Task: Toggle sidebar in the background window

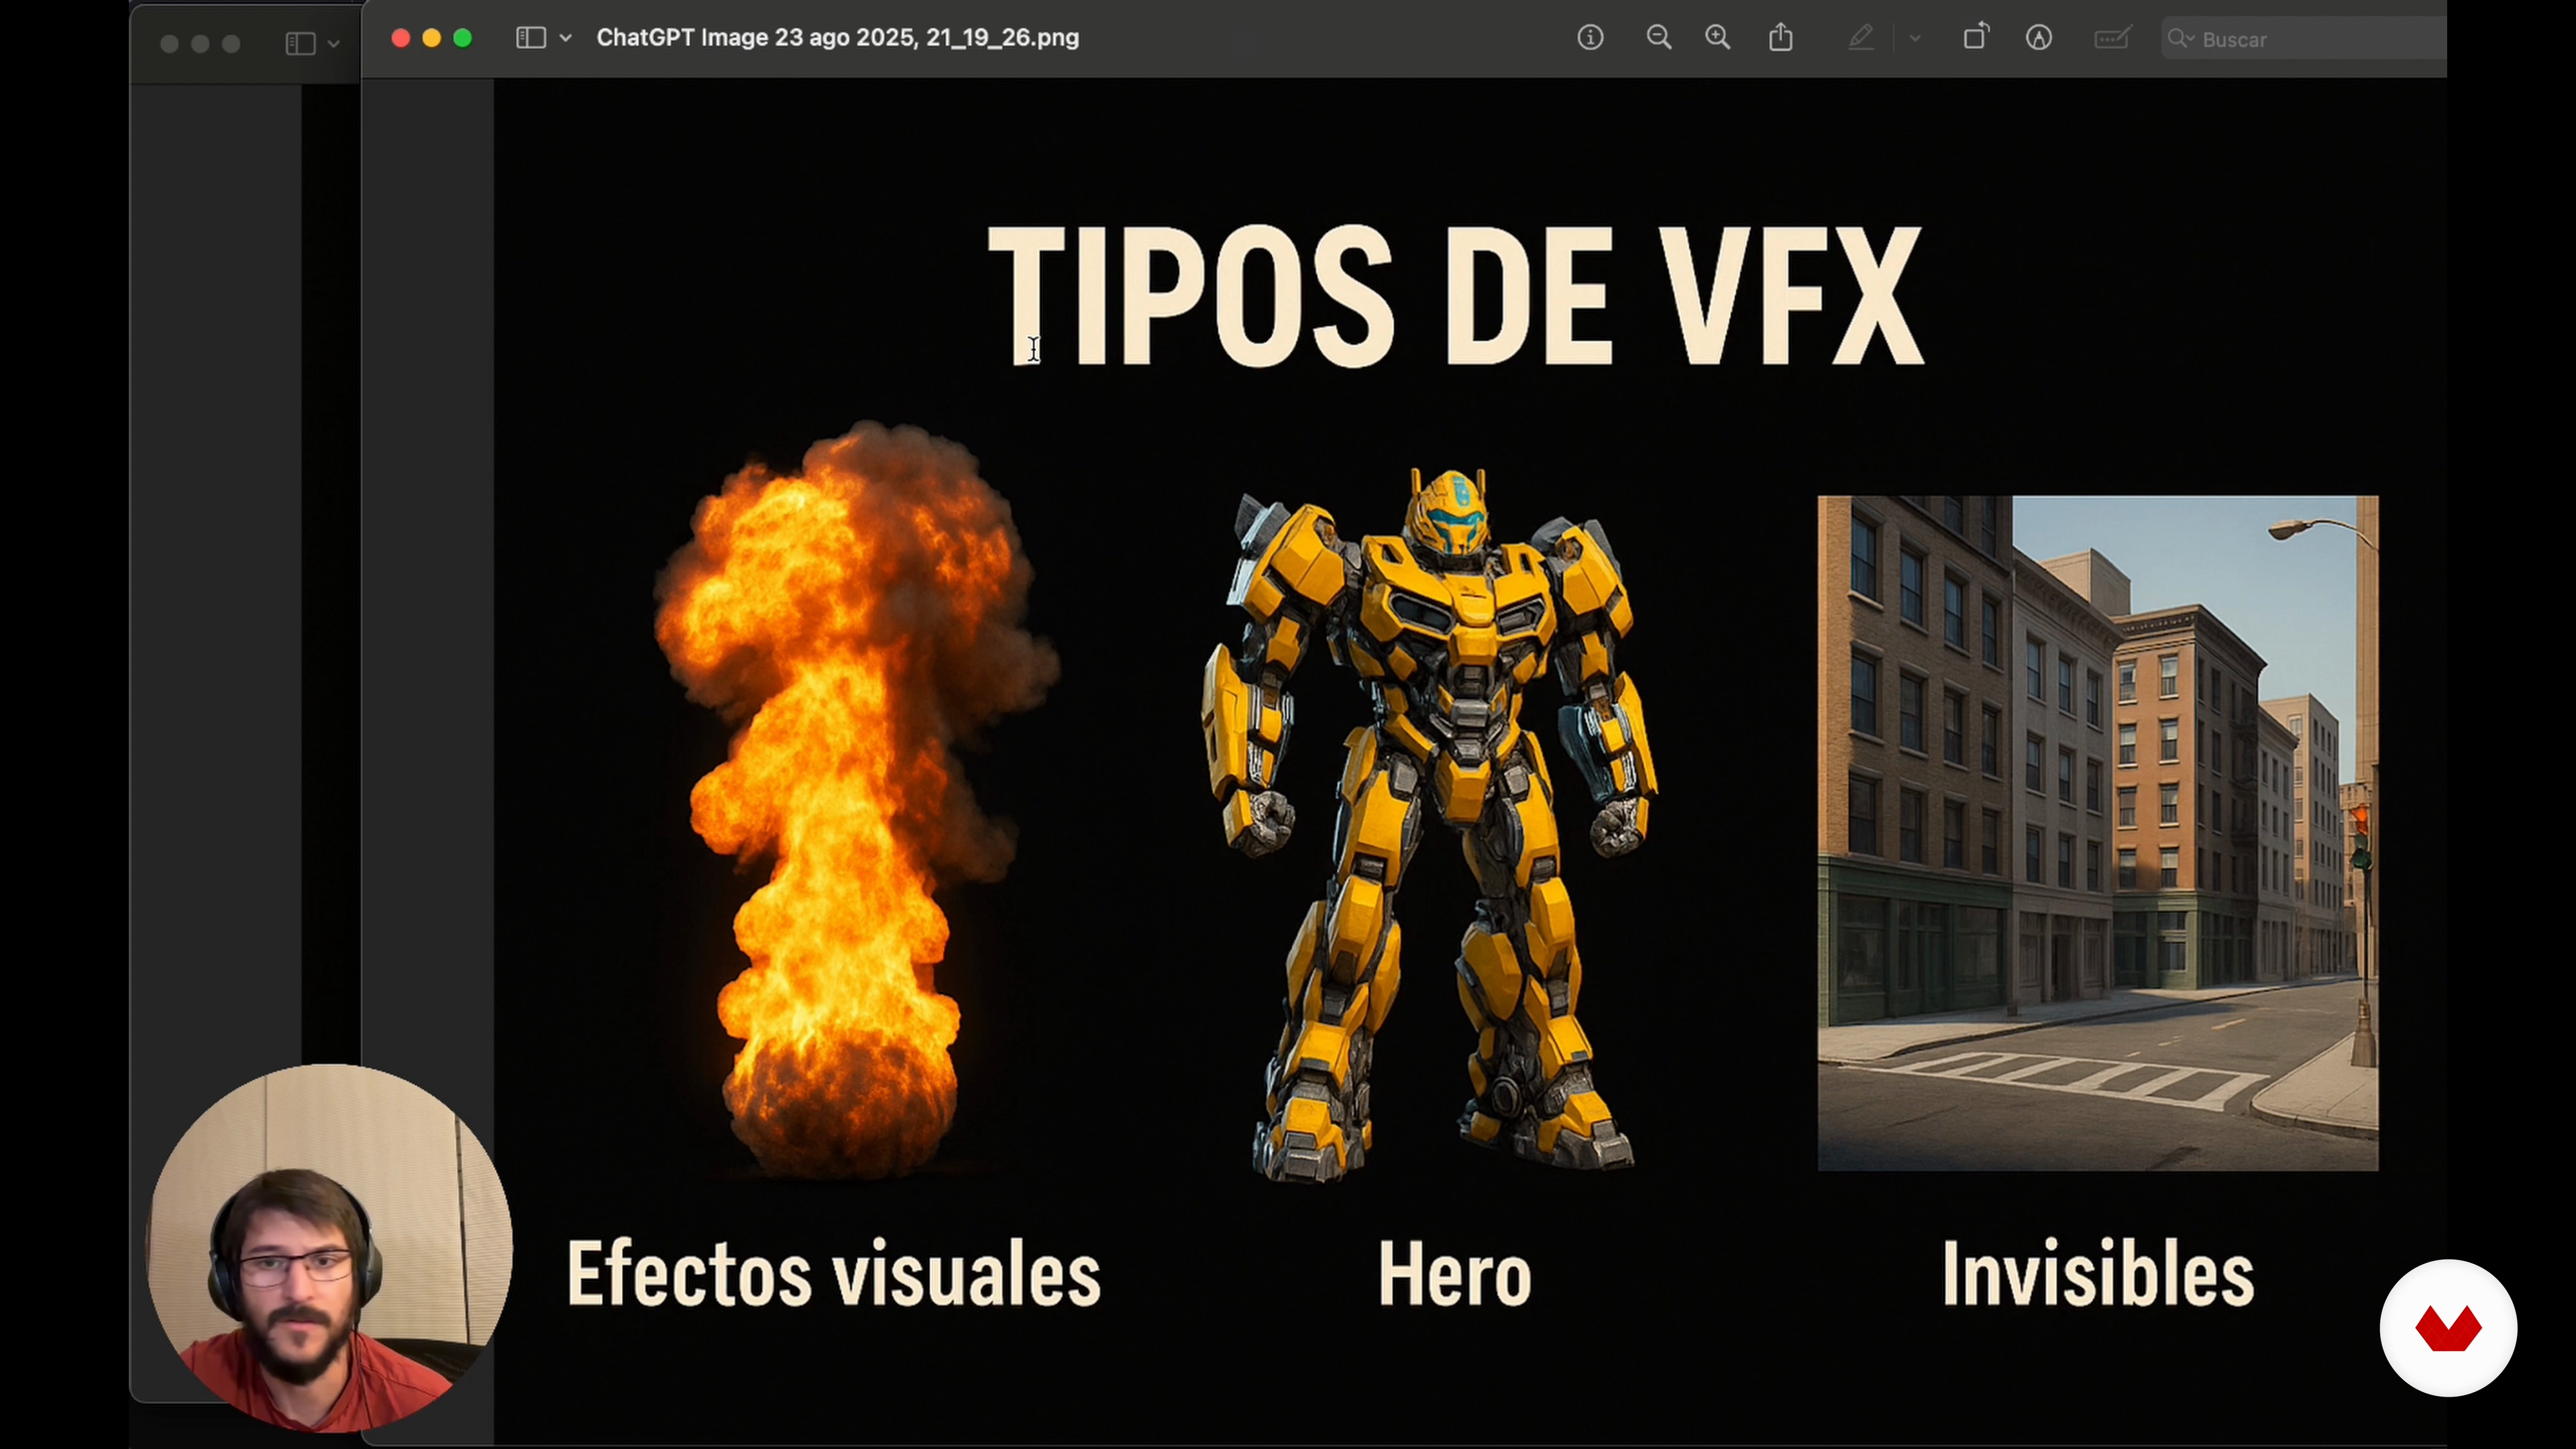Action: click(x=300, y=44)
